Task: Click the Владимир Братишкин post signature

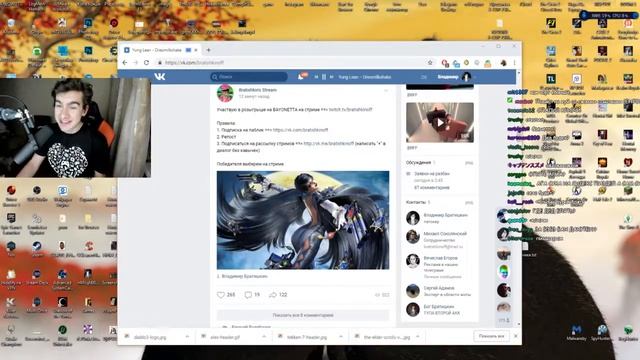Action: [x=244, y=276]
